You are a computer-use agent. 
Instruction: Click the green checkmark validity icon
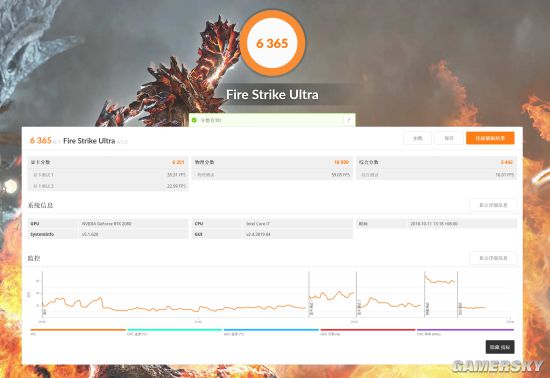pos(194,120)
